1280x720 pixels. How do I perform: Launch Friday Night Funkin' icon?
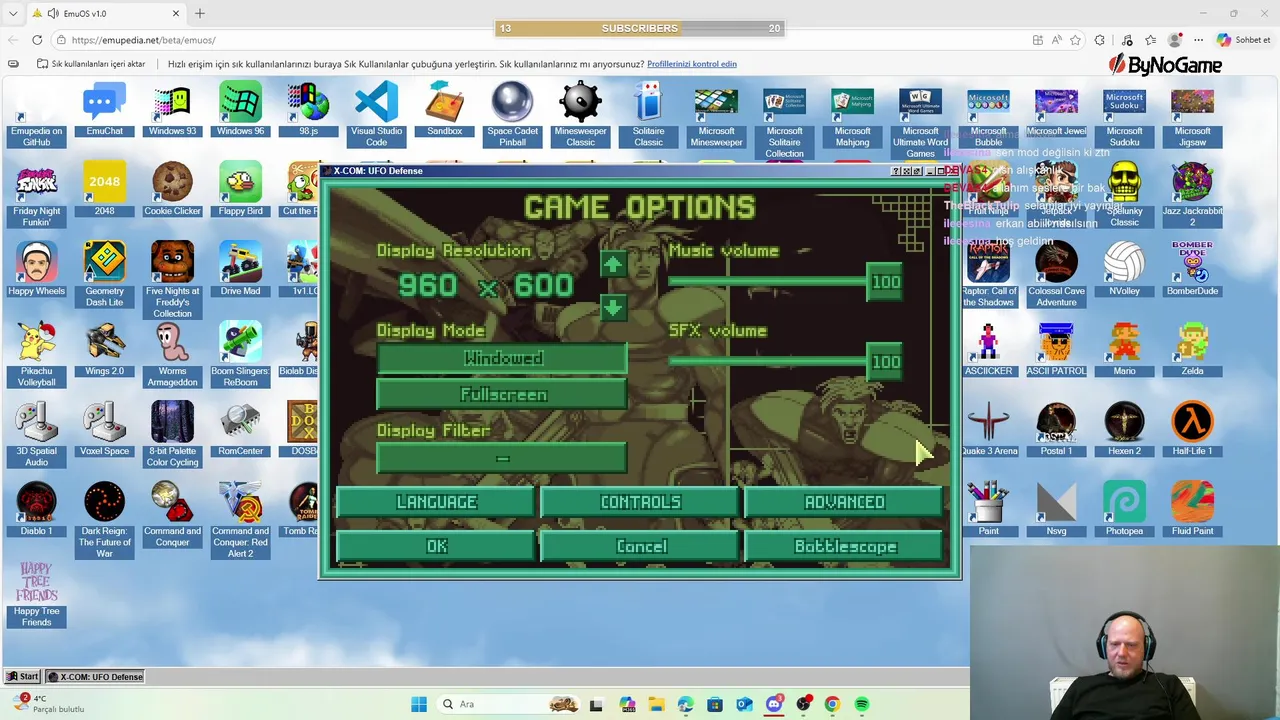[37, 195]
